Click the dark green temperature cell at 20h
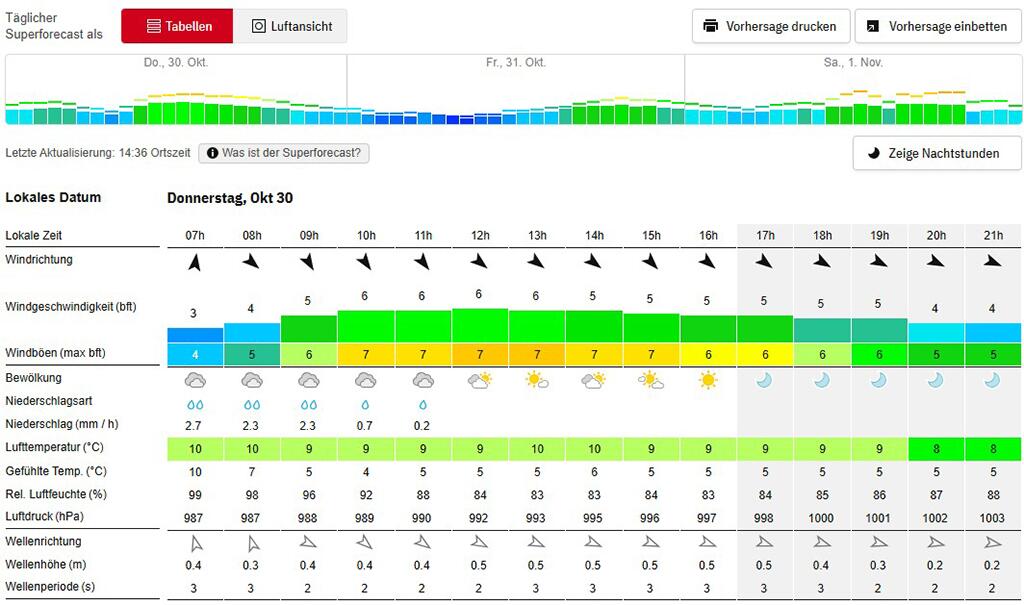The width and height of the screenshot is (1024, 605). pos(936,449)
